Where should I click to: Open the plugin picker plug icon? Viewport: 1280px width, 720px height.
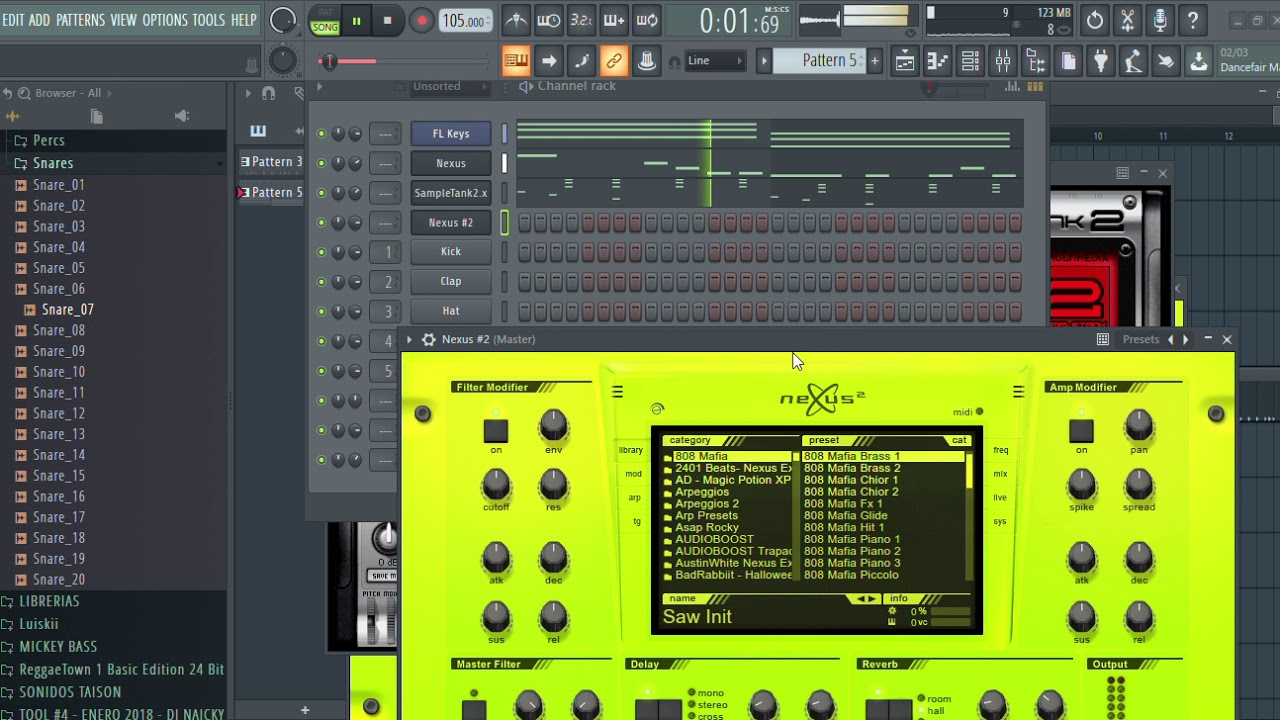(x=1101, y=62)
